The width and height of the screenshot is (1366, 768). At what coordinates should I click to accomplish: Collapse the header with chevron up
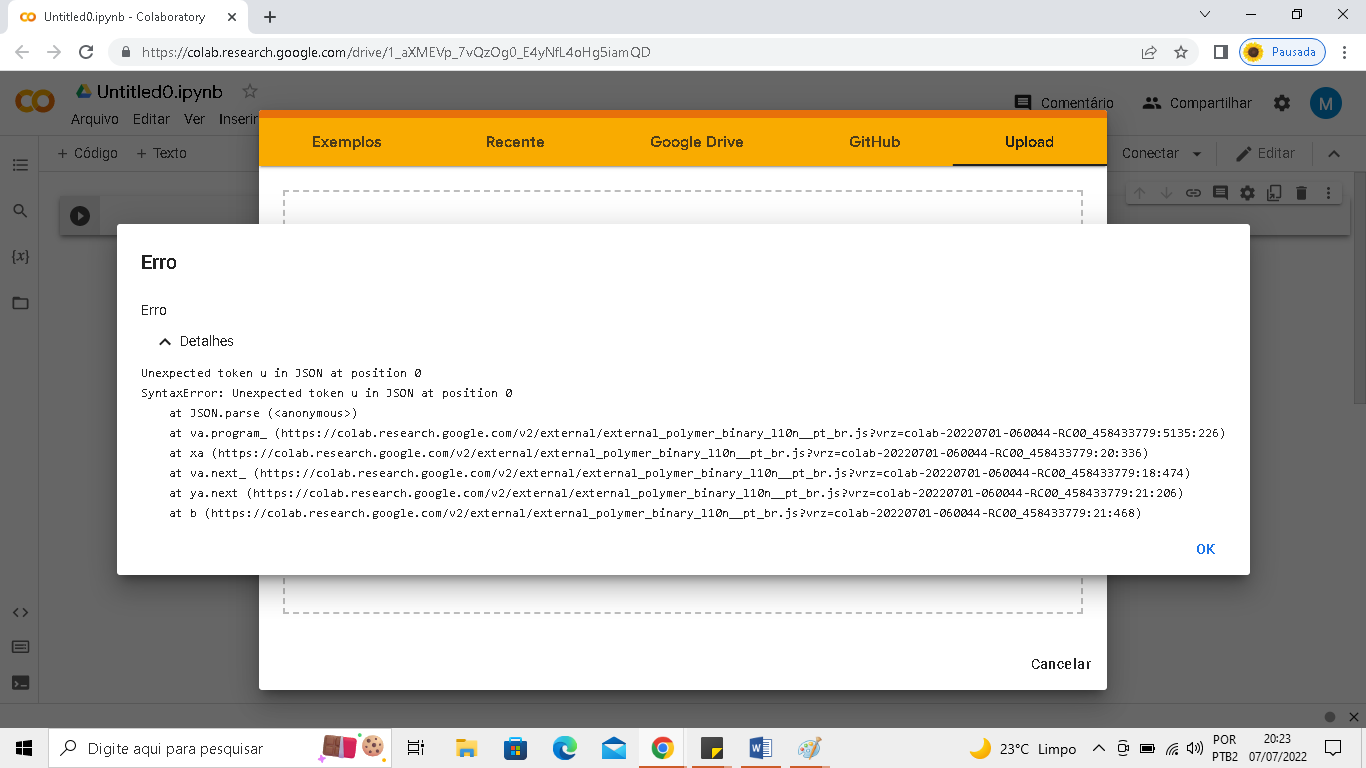(x=1333, y=154)
